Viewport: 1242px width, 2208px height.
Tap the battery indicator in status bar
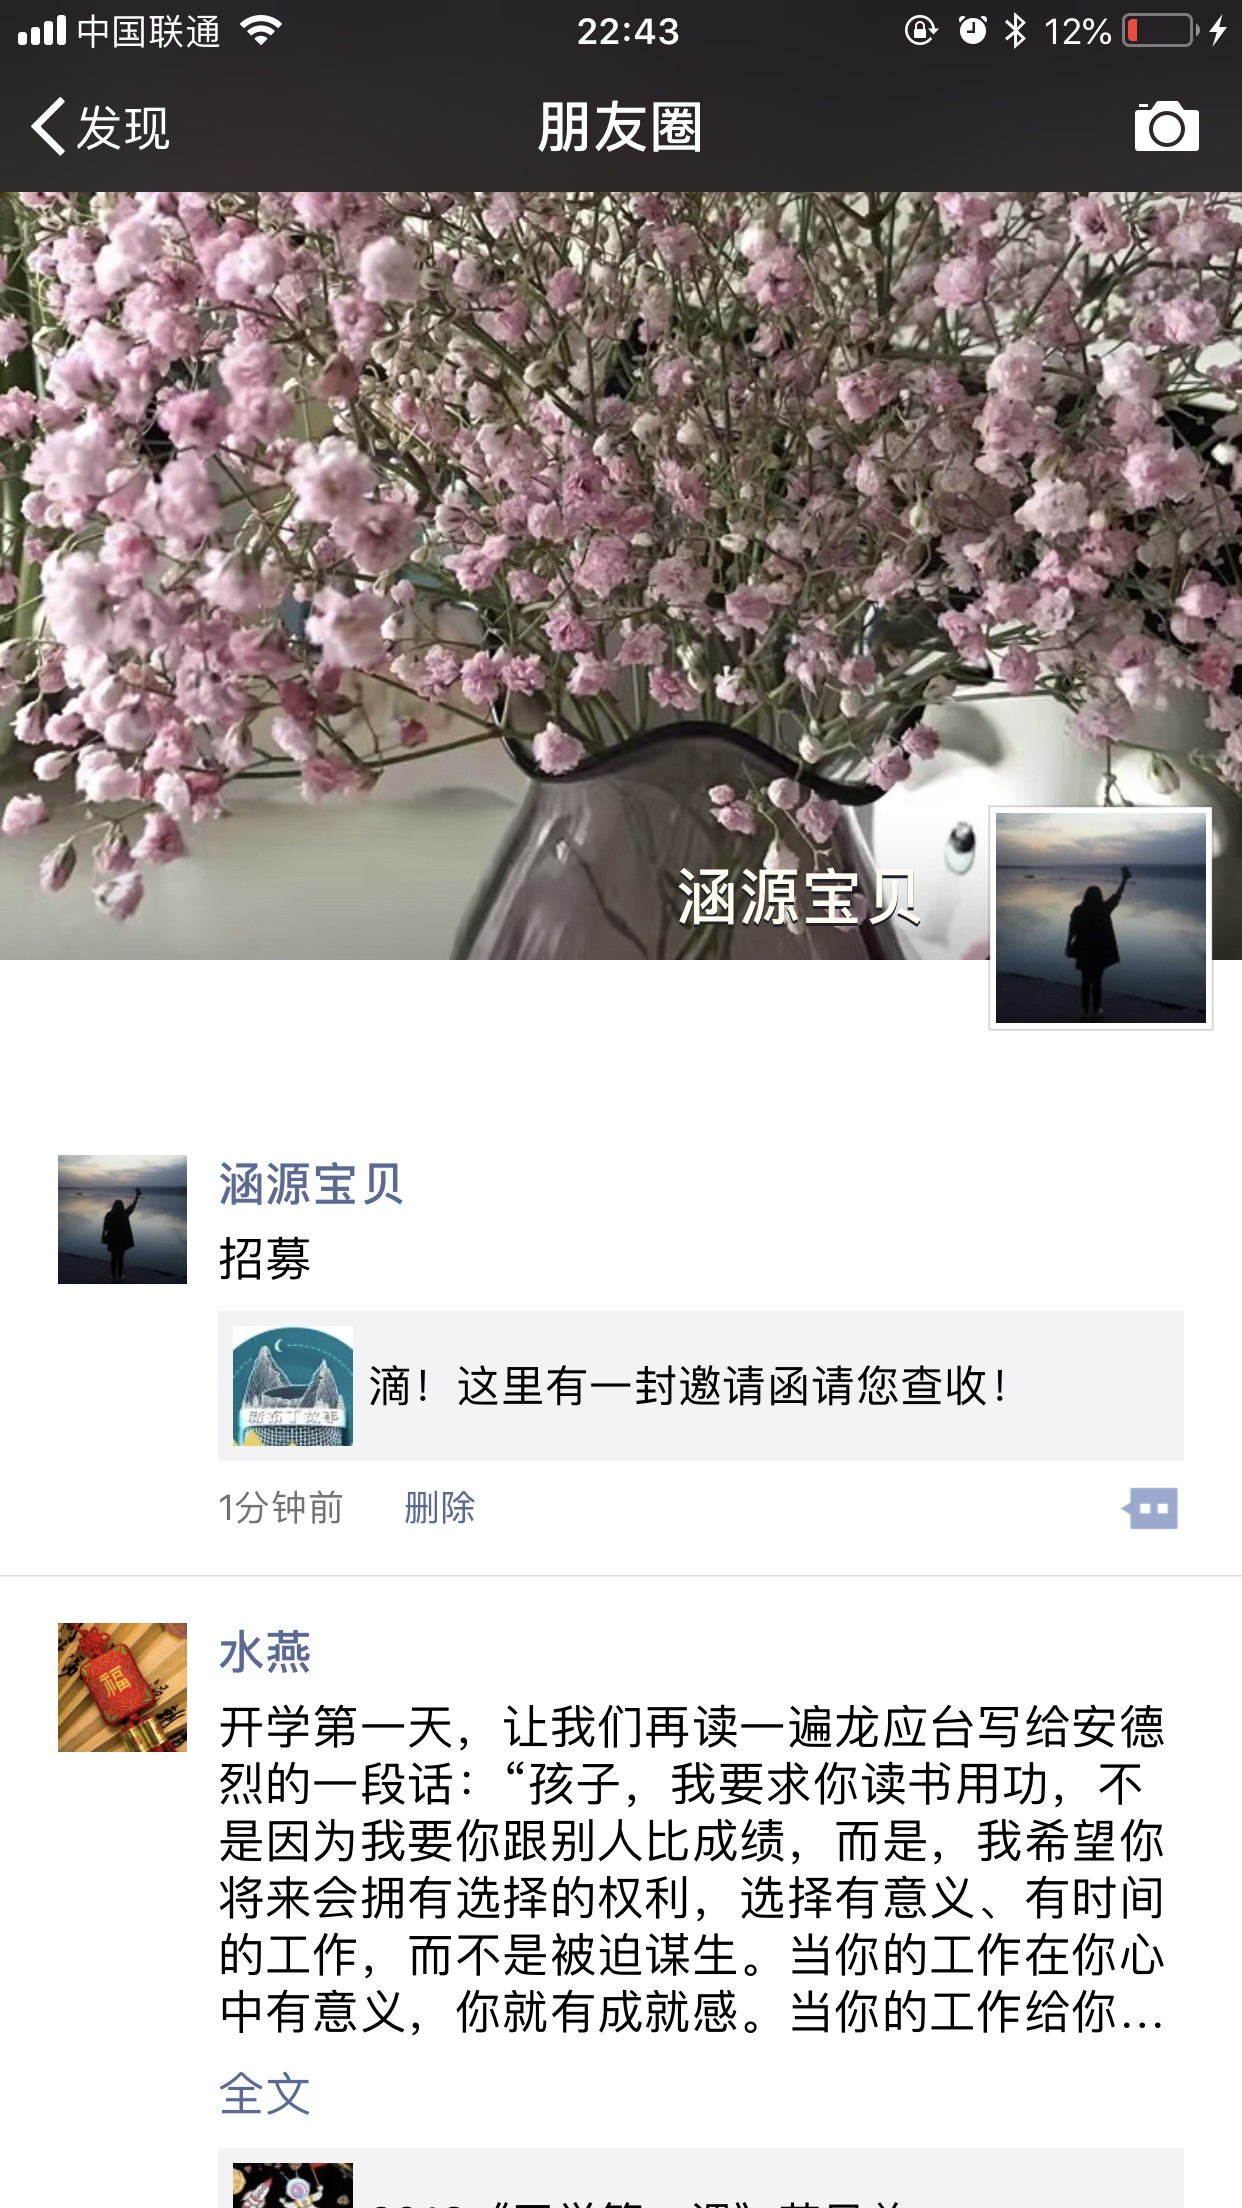(x=1160, y=31)
